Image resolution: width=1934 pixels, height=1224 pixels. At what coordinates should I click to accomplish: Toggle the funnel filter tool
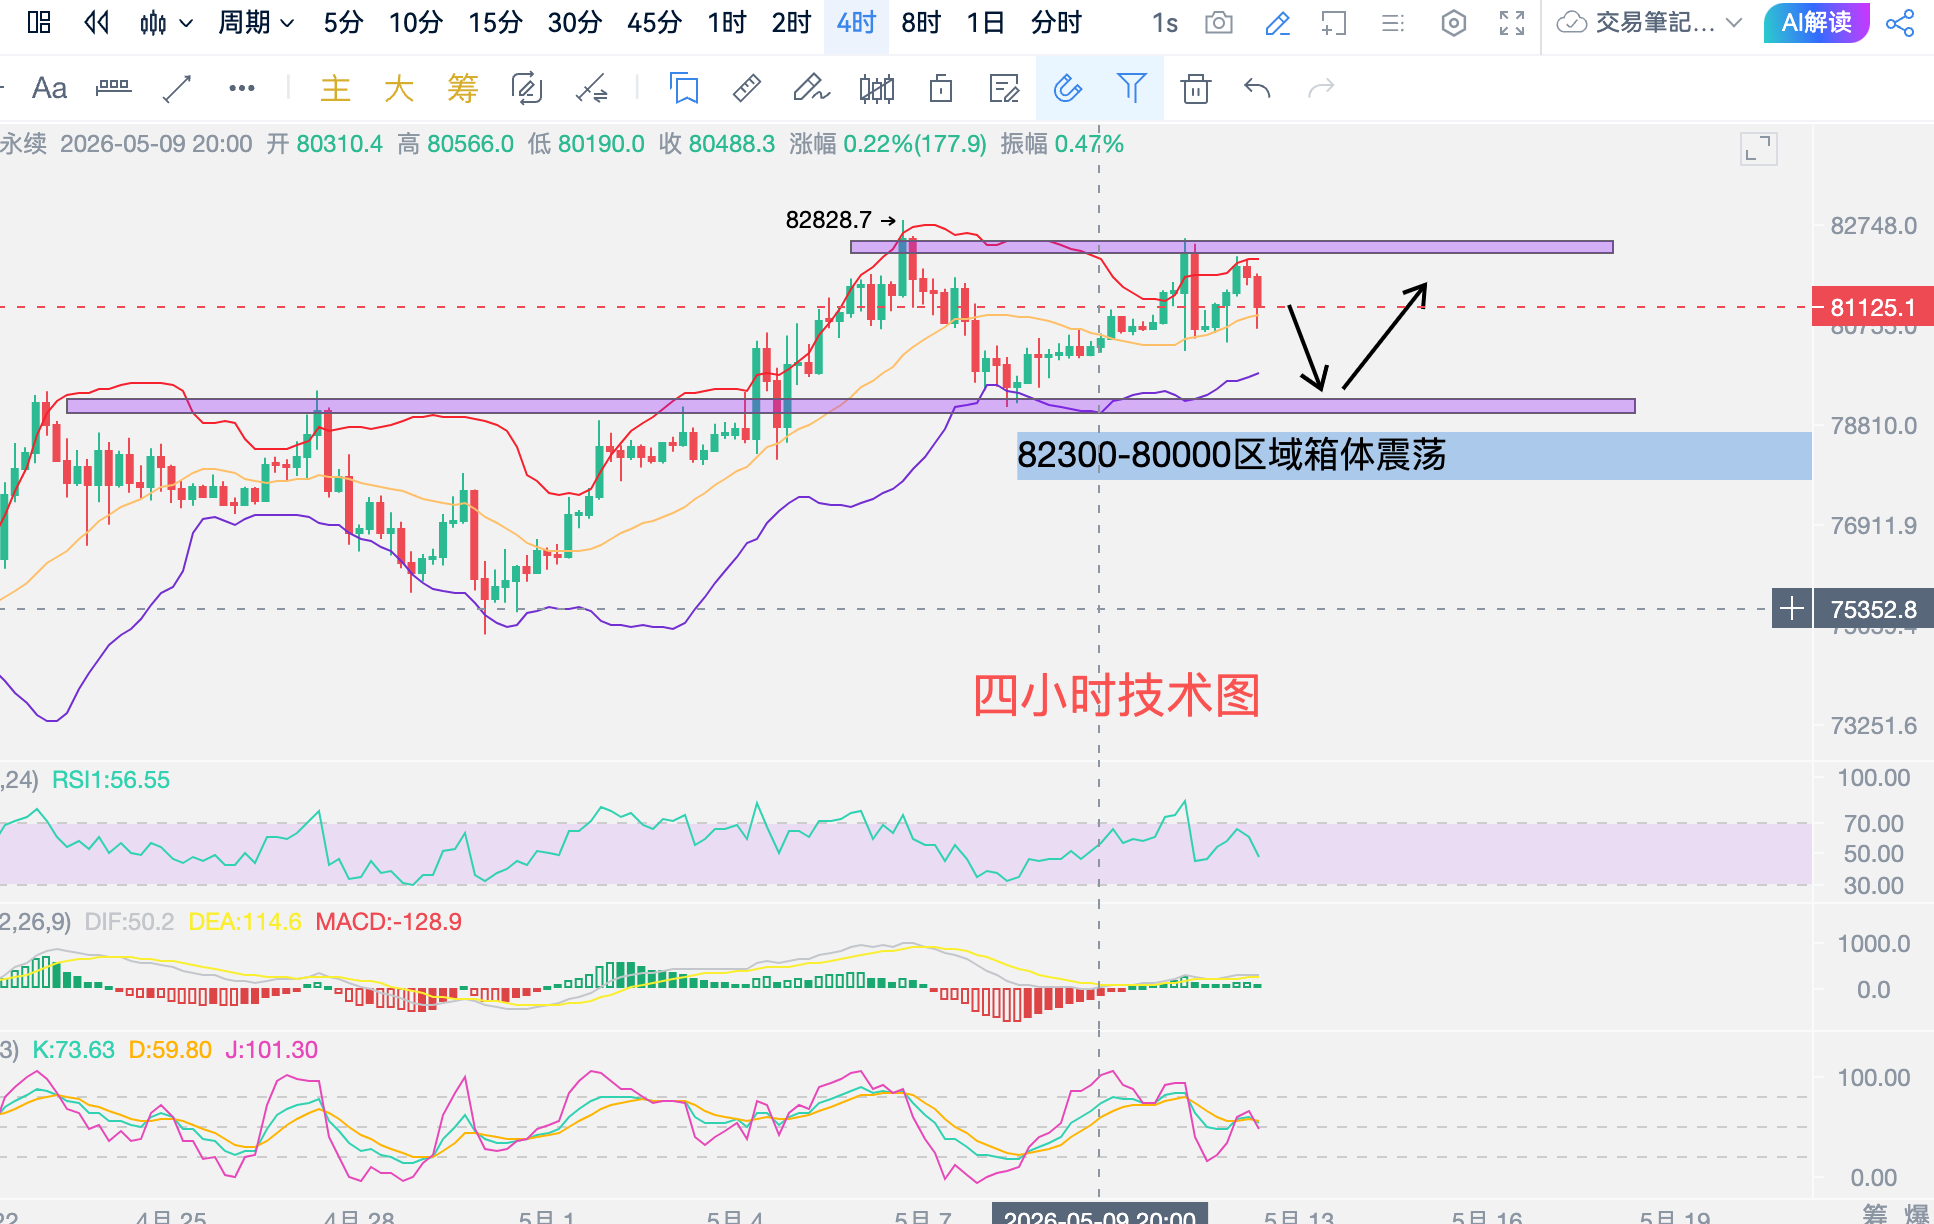tap(1131, 89)
